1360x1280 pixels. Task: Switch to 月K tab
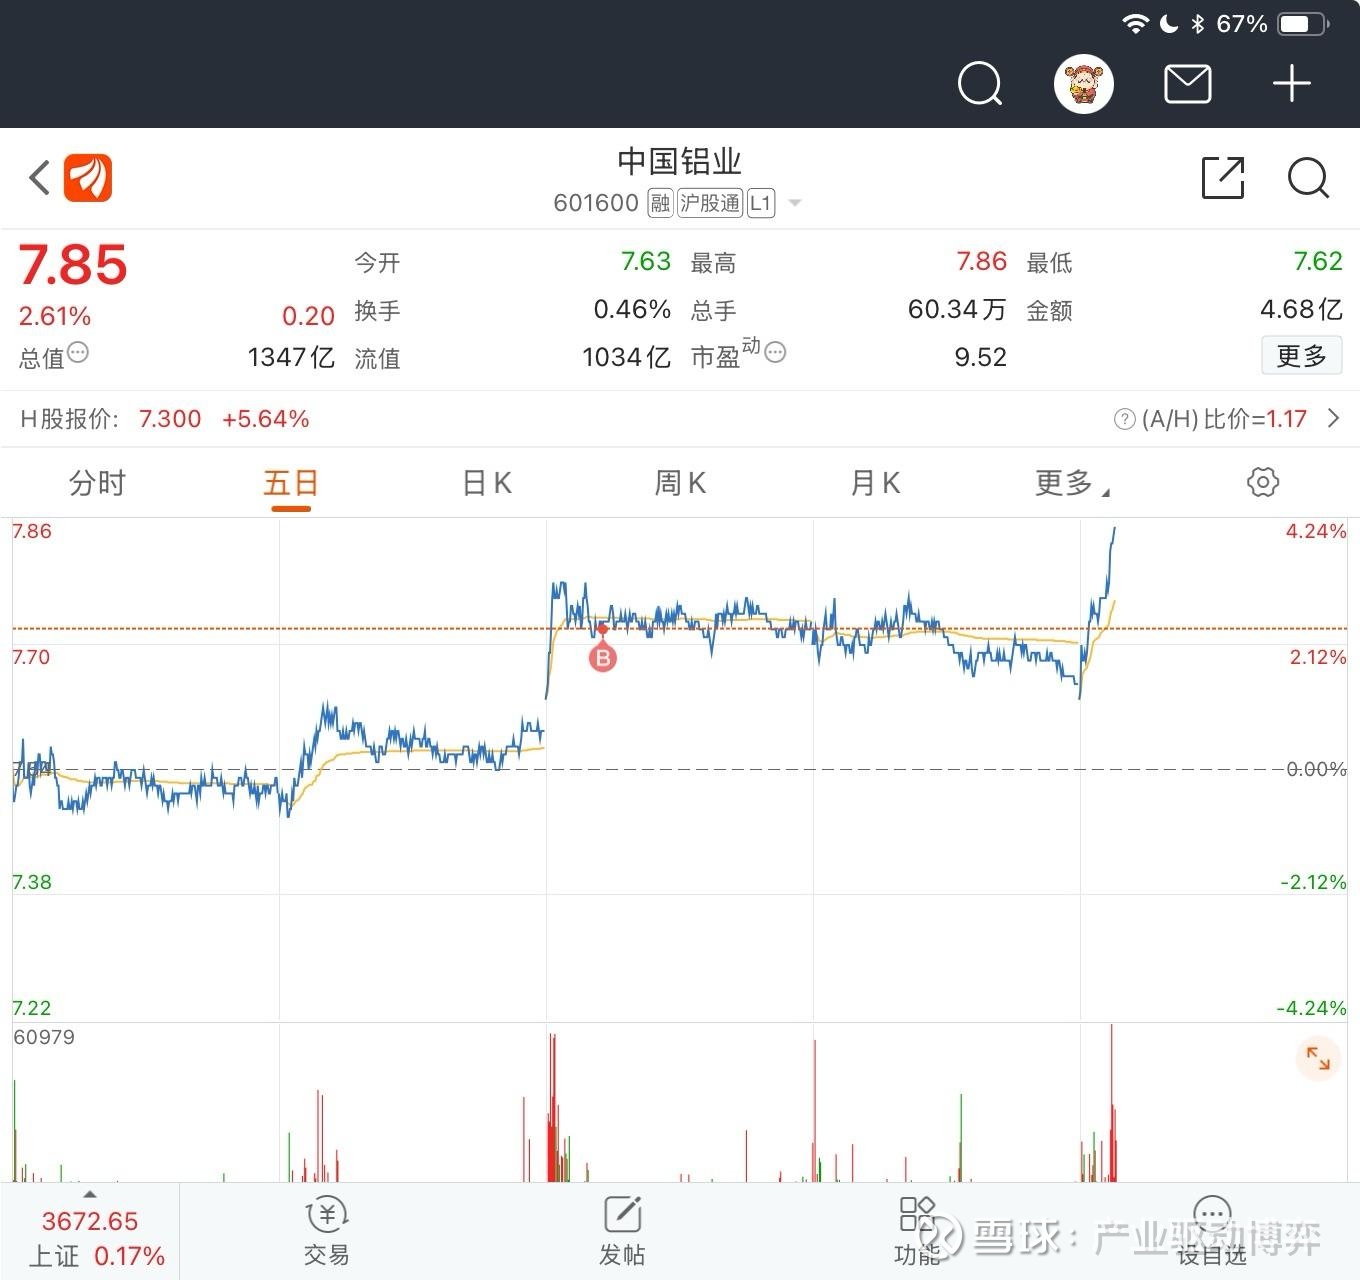coord(875,483)
